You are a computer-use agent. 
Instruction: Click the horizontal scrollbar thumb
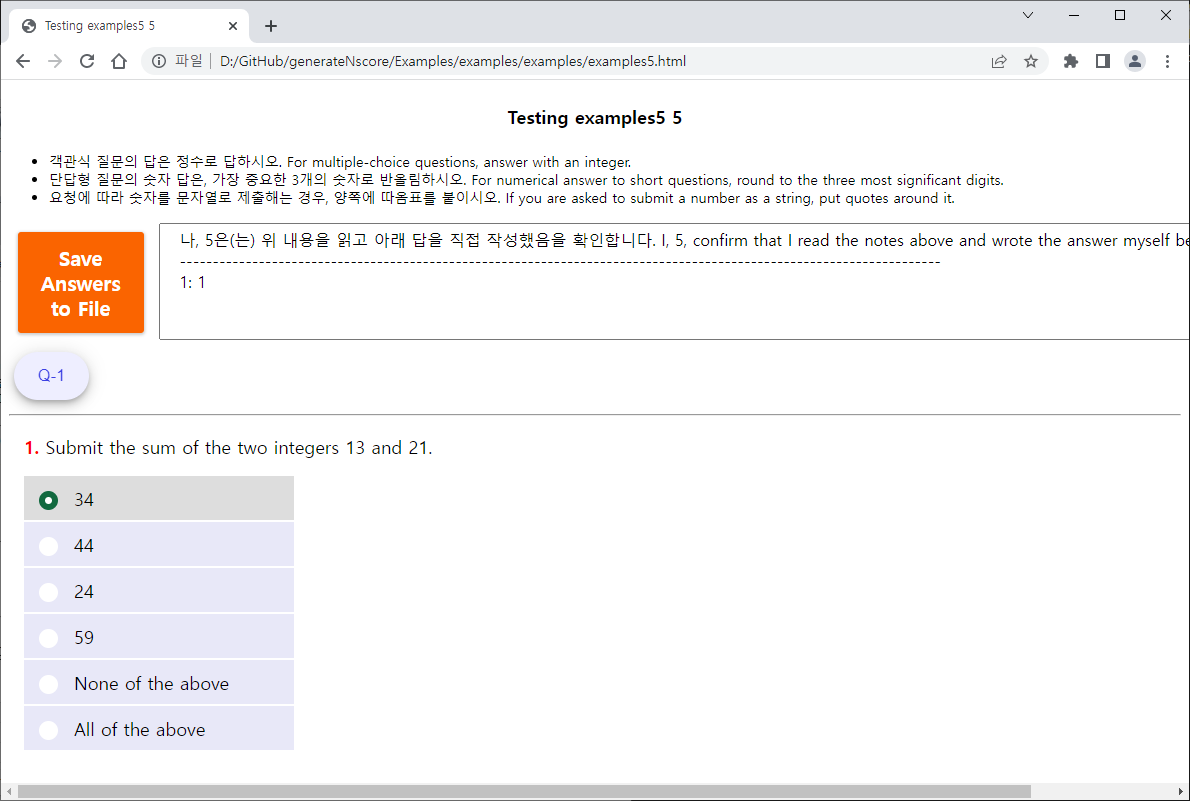pyautogui.click(x=524, y=792)
